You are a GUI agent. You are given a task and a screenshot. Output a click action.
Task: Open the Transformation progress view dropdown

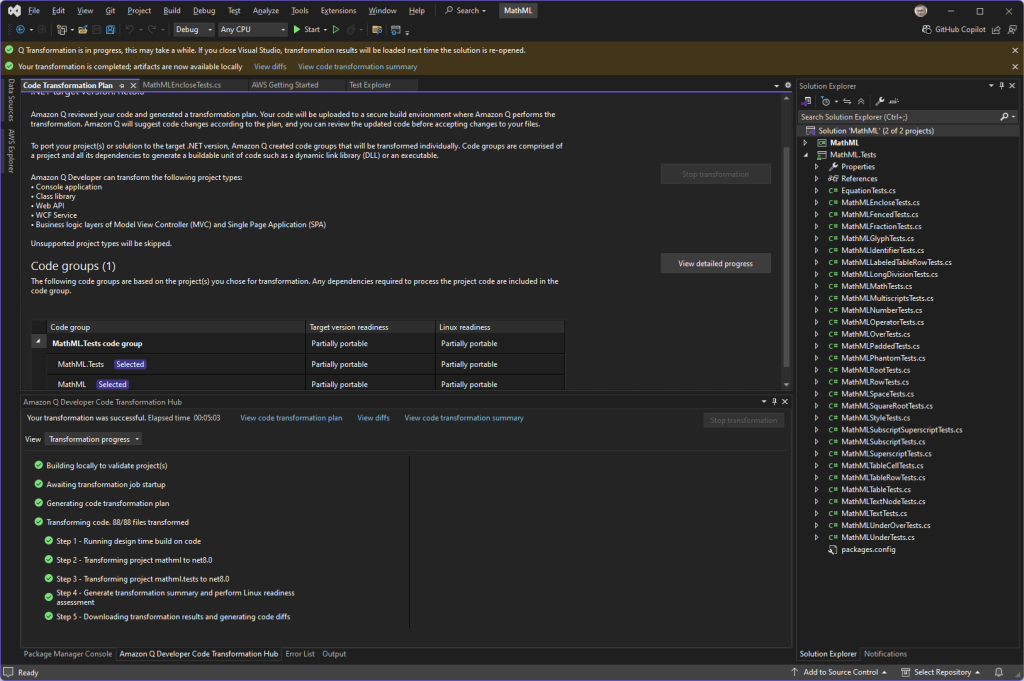click(93, 439)
